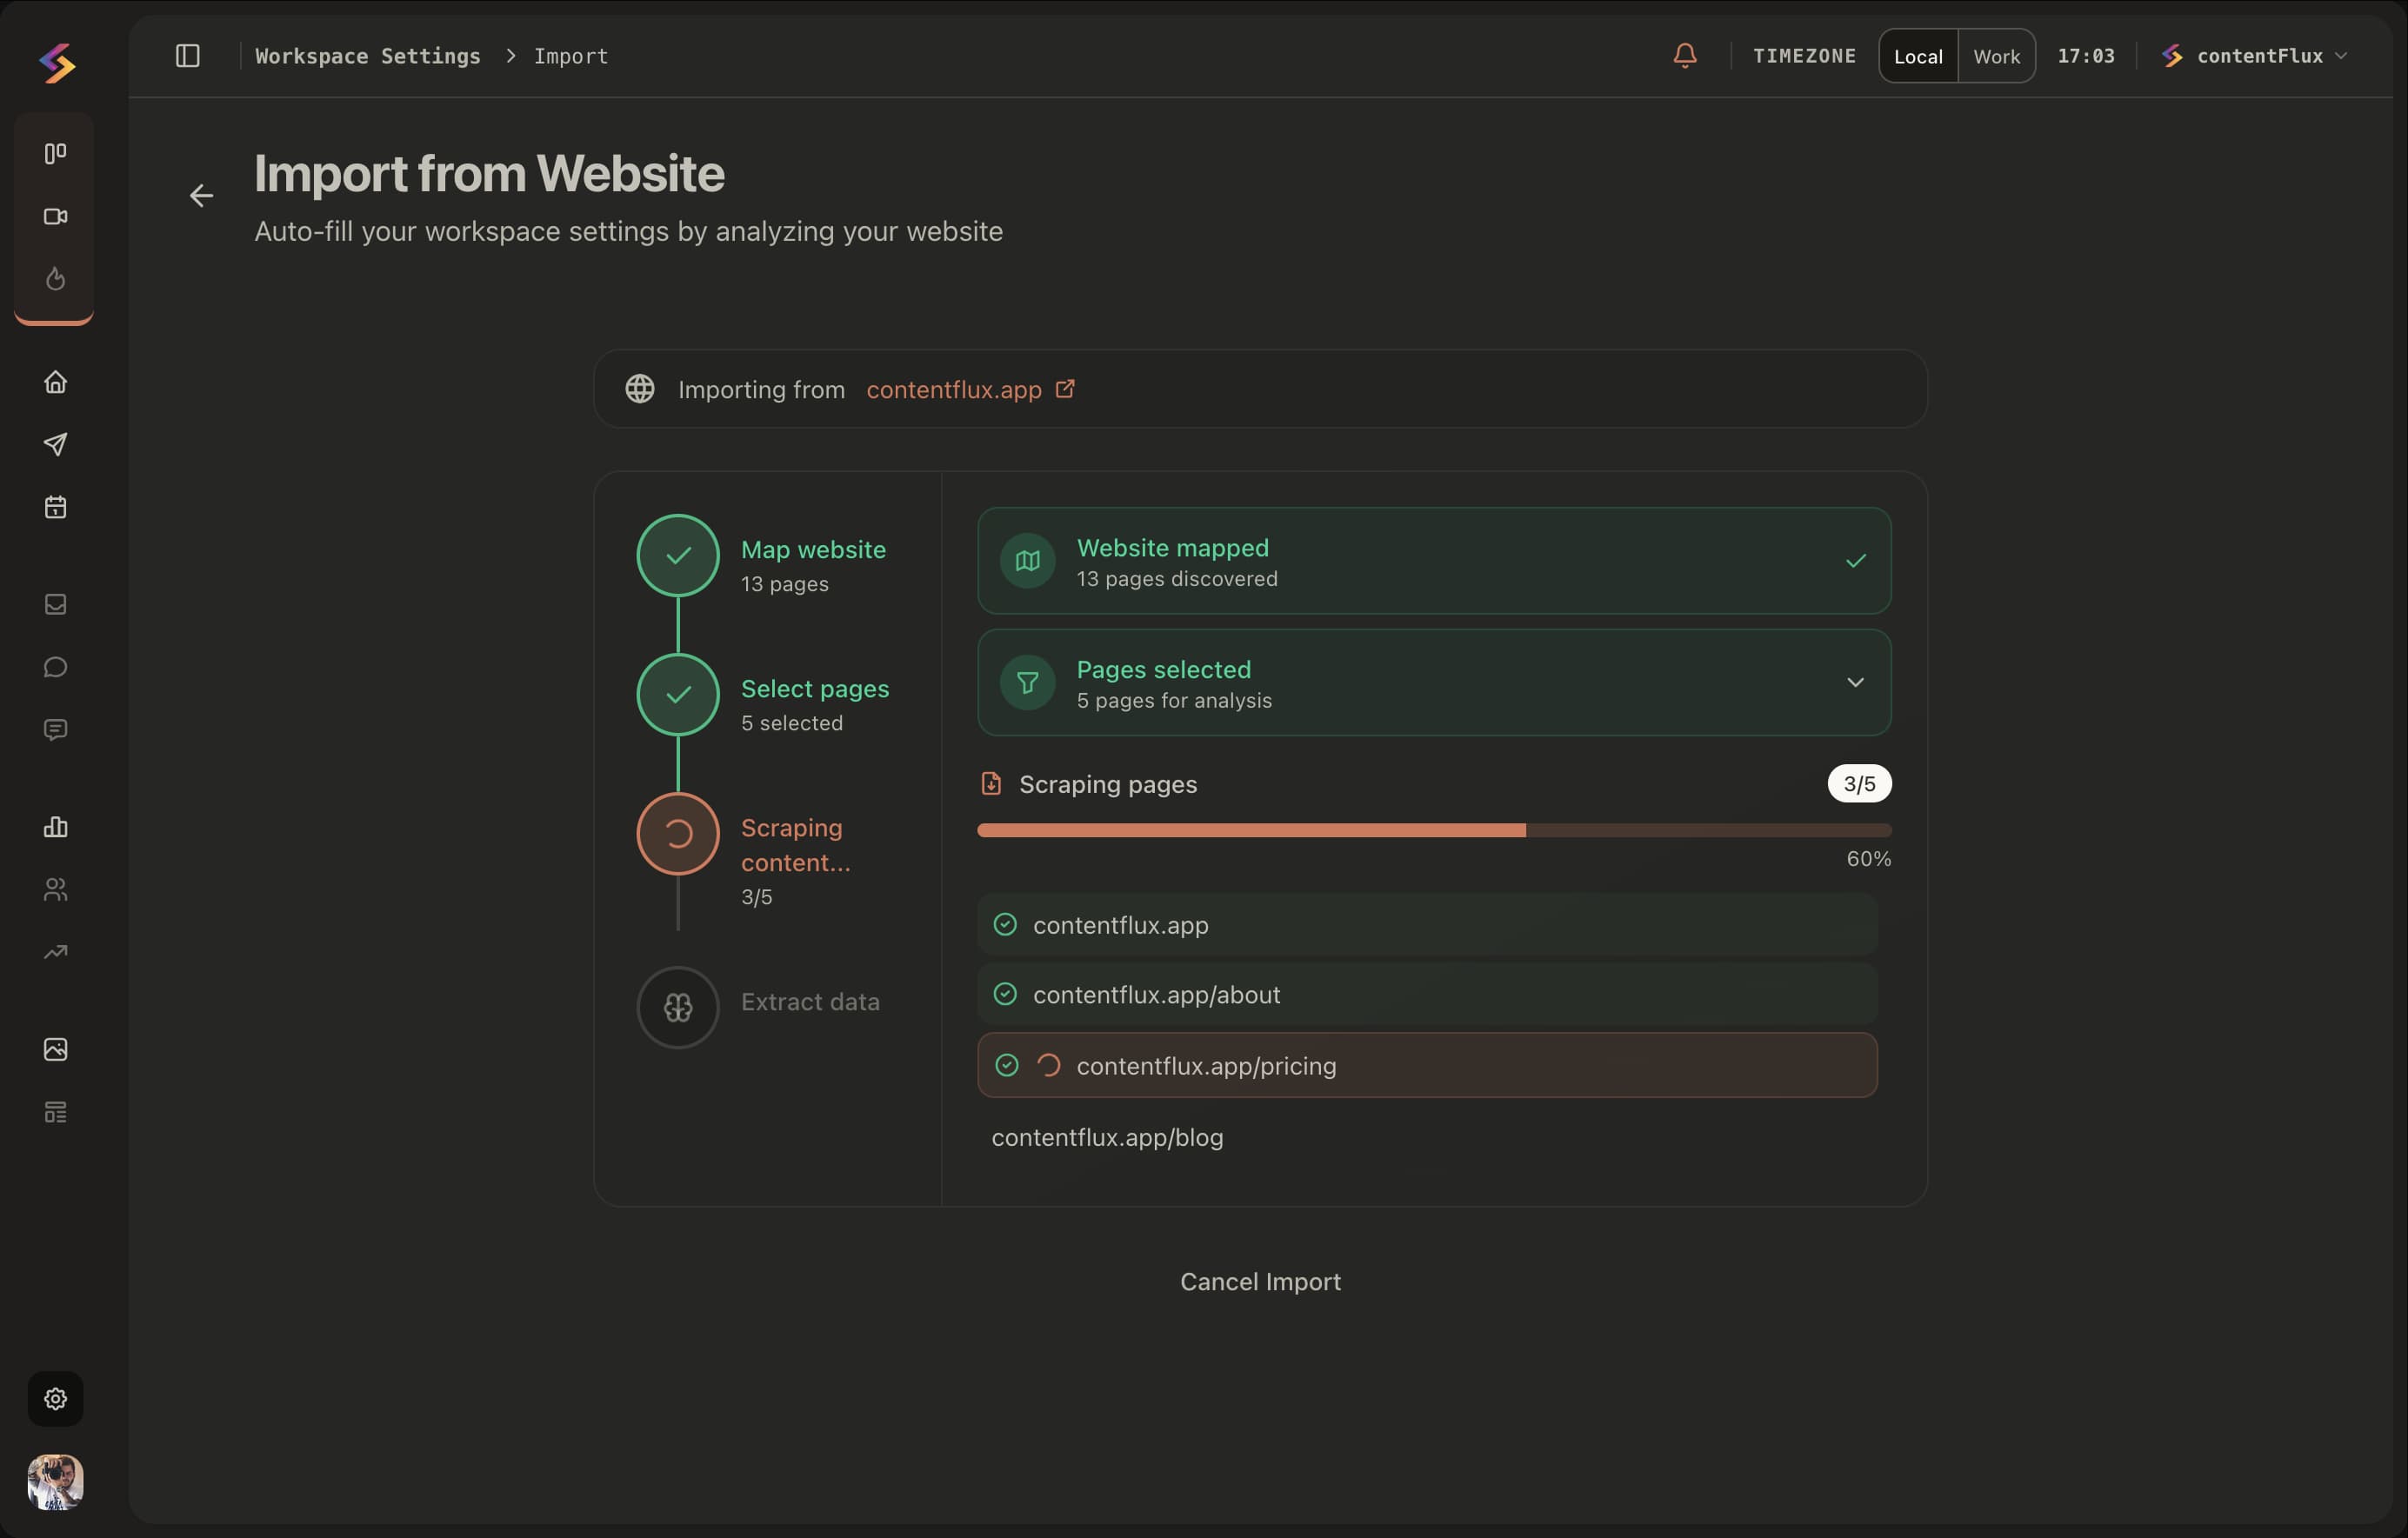Click the notification bell icon
Screen dimensions: 2408x1538
(x=1684, y=56)
